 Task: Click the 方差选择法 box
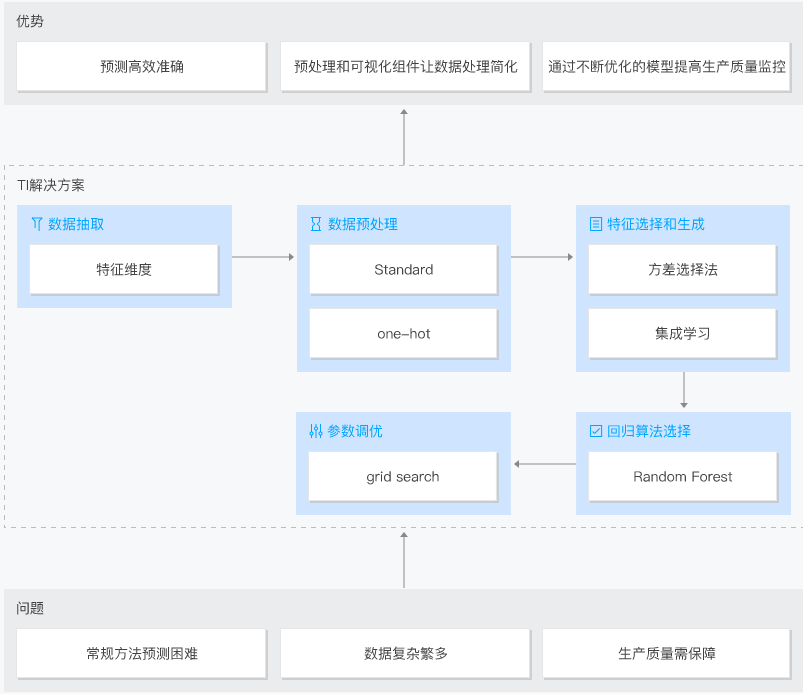[683, 269]
